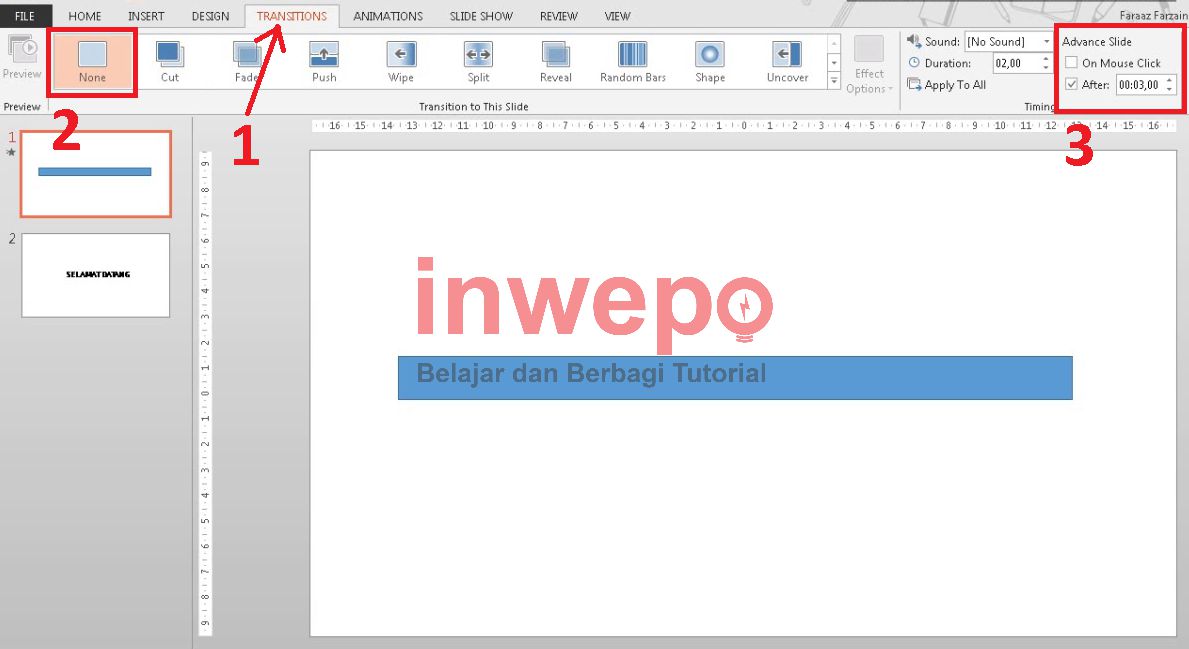Apply the Push transition
Viewport: 1189px width, 649px height.
324,61
